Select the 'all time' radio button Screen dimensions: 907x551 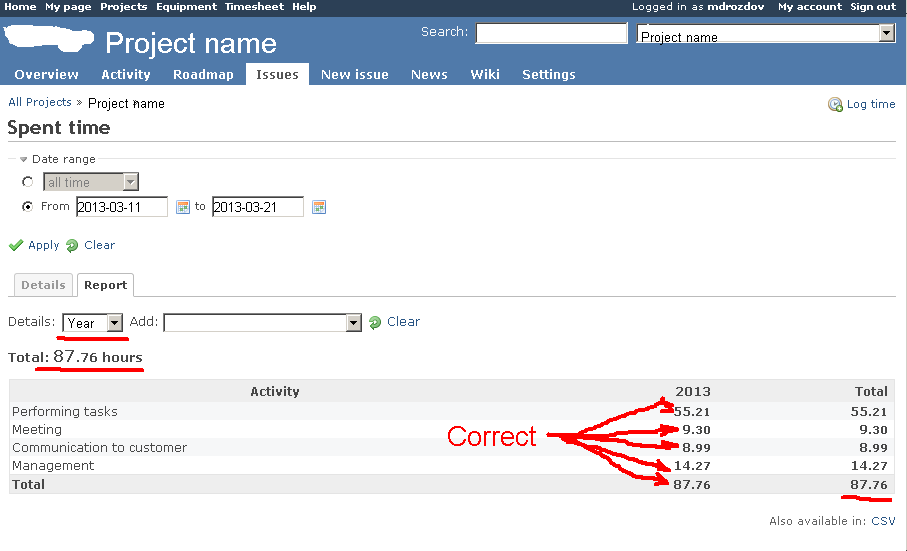tap(27, 182)
